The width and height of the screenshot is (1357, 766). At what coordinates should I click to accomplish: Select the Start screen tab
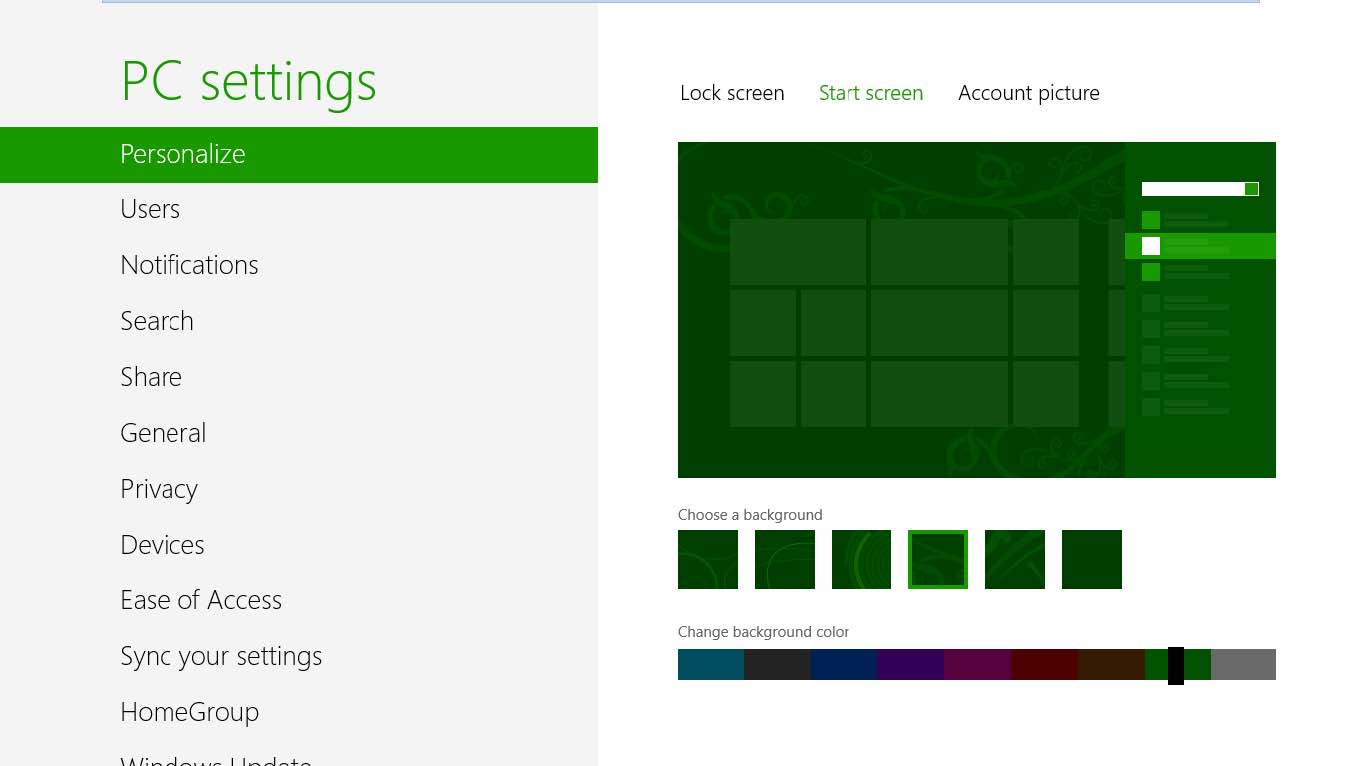click(870, 93)
